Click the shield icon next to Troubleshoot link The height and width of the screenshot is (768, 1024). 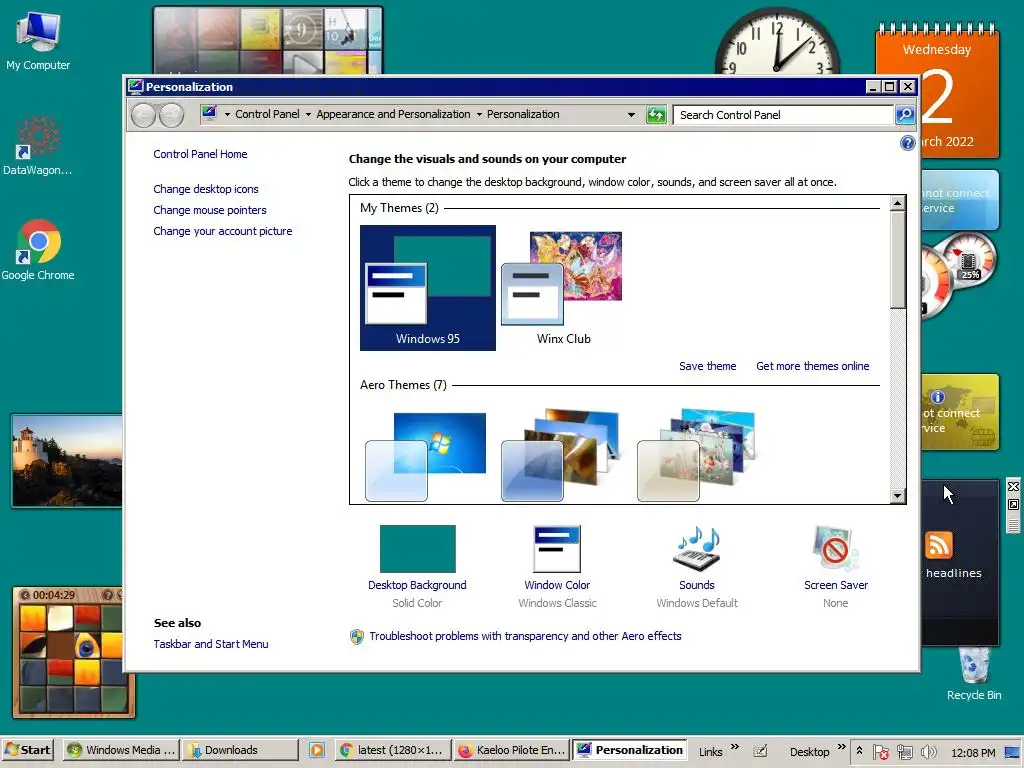click(357, 637)
